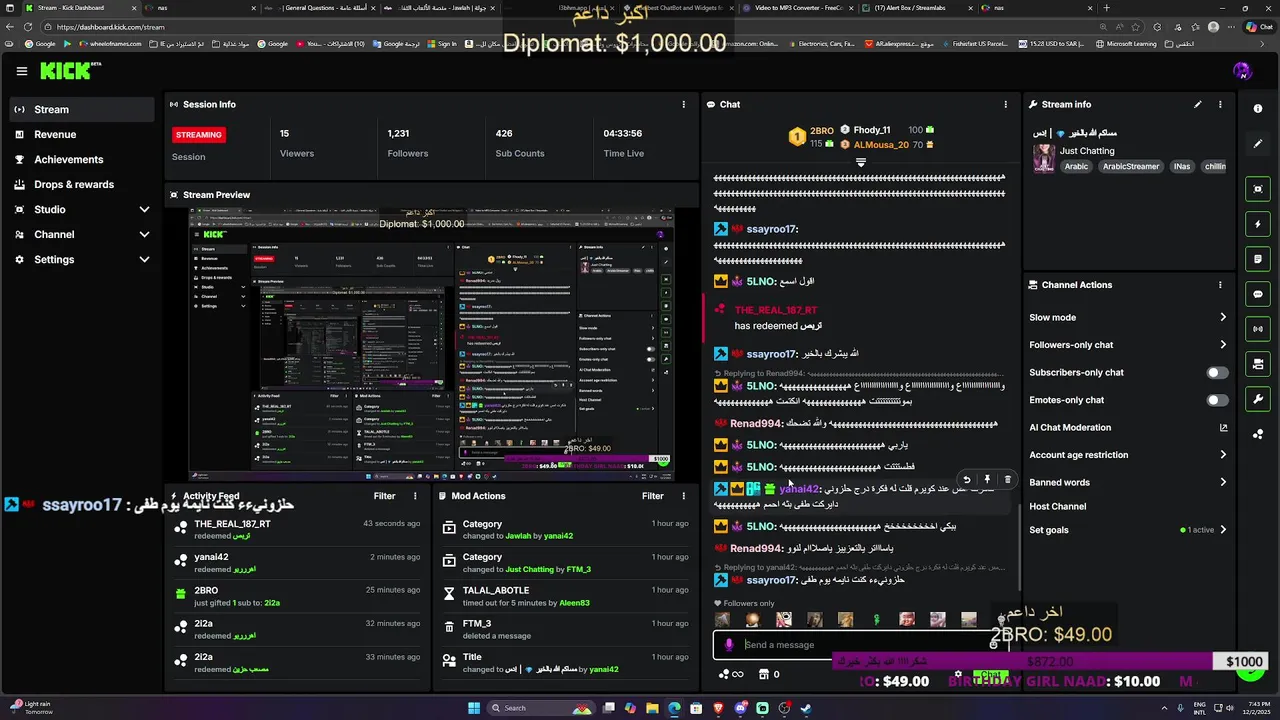Open the Just Chatting category thumbnail
Viewport: 1280px width, 720px height.
click(x=1043, y=158)
